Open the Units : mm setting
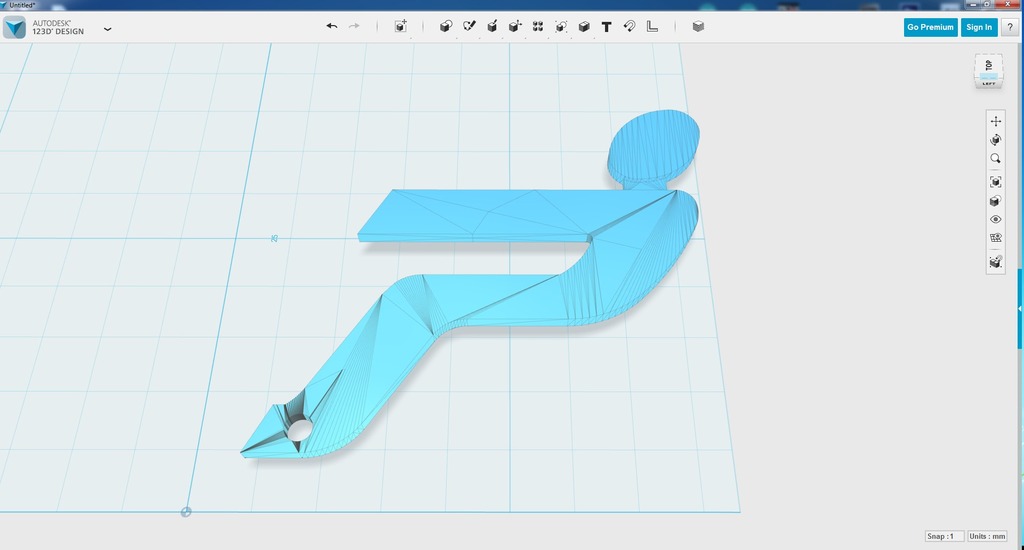This screenshot has height=550, width=1024. [987, 537]
